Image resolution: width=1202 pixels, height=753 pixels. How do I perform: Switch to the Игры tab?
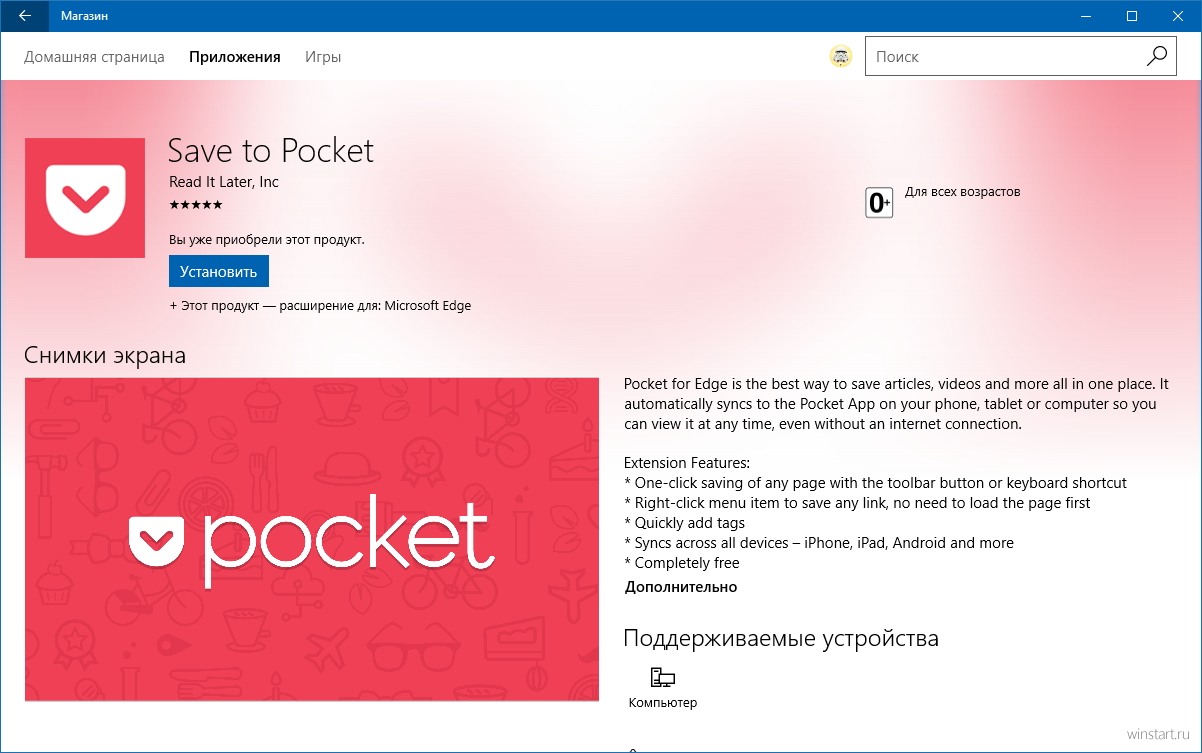click(x=323, y=57)
